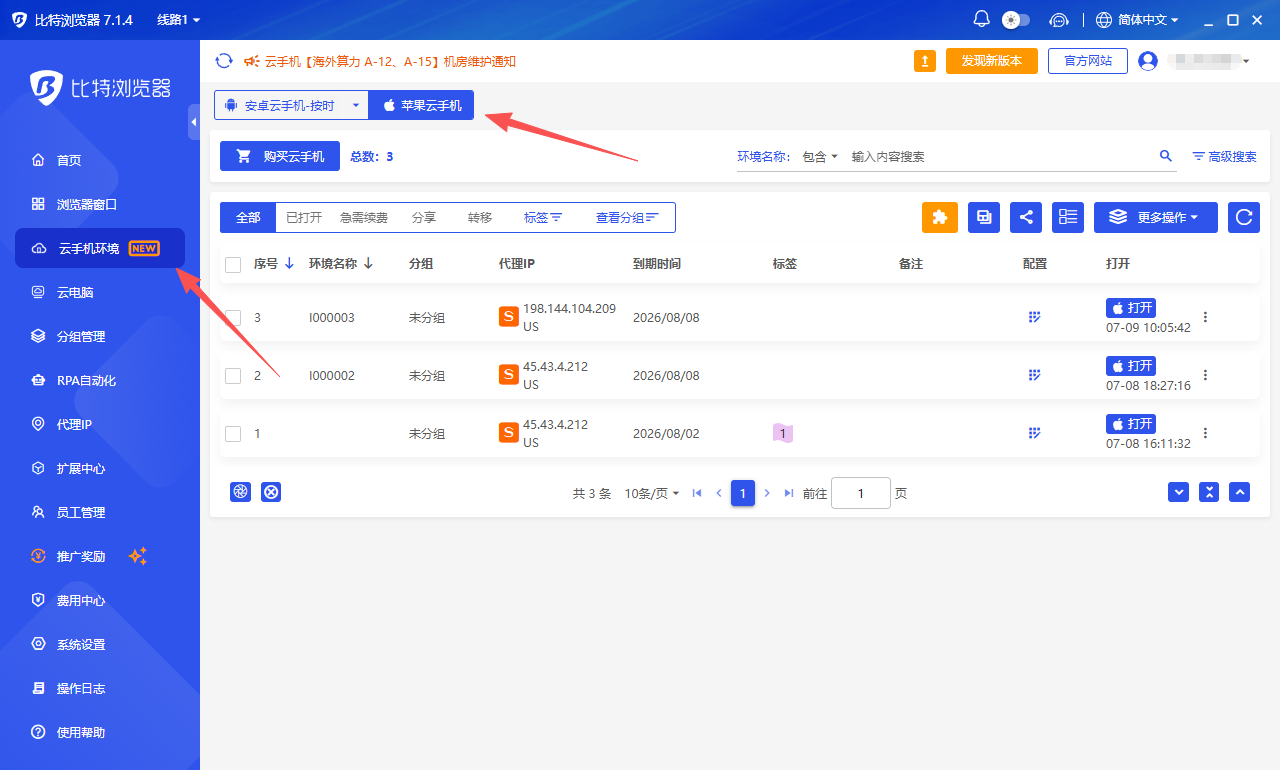Image resolution: width=1280 pixels, height=770 pixels.
Task: Click the refresh list icon button
Action: 1244,217
